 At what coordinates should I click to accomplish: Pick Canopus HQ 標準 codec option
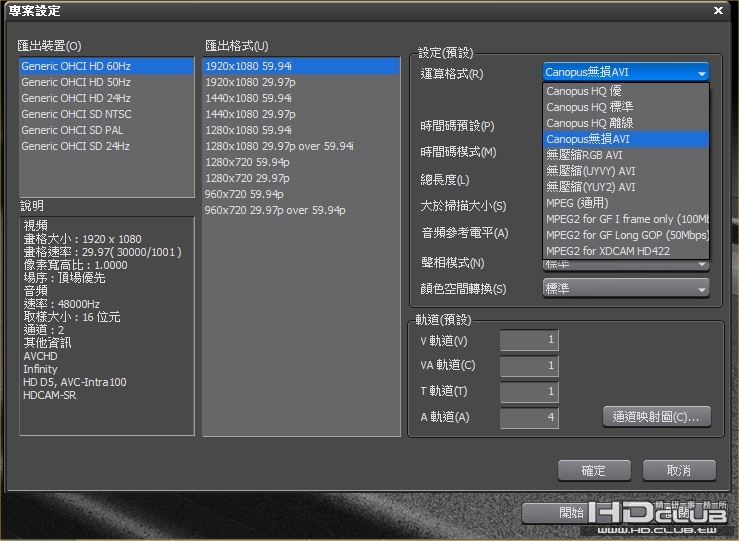[x=626, y=107]
